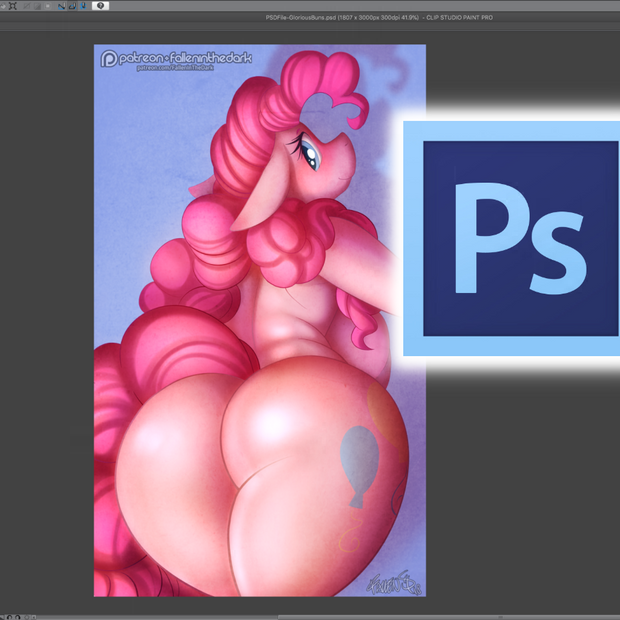
Task: Toggle Snap to Ruler icon
Action: pyautogui.click(x=61, y=6)
